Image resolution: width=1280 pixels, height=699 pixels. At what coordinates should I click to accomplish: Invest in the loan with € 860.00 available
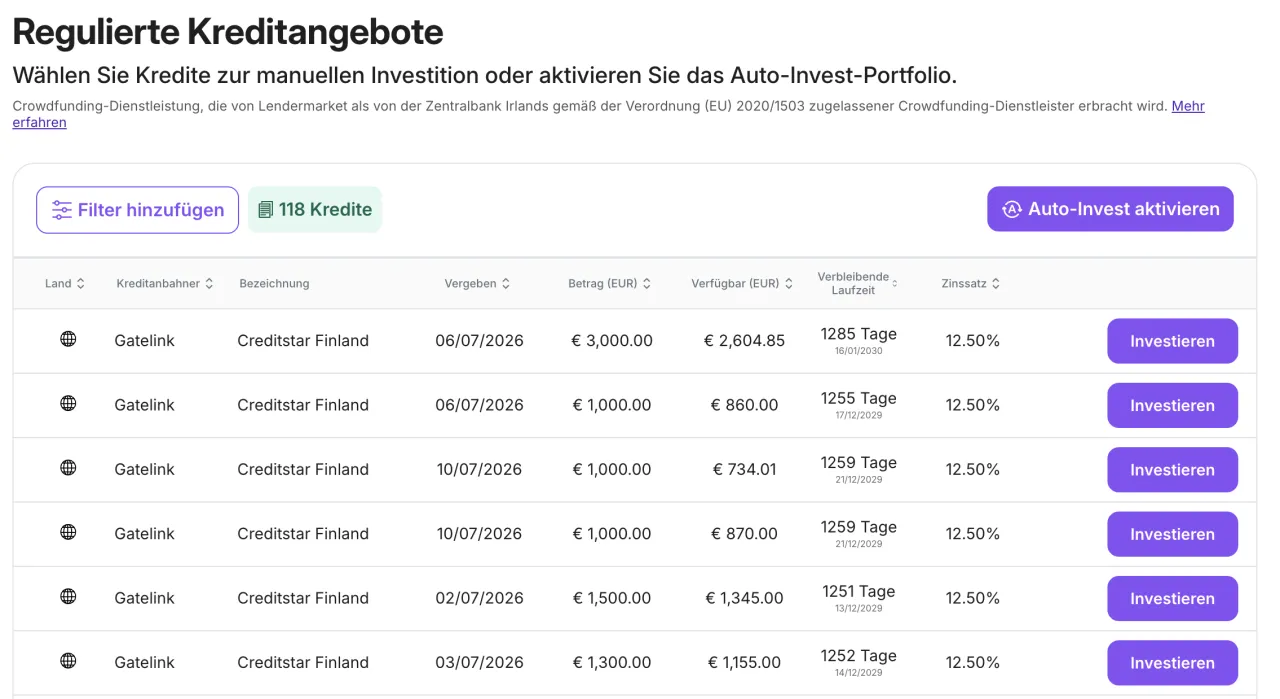[x=1172, y=405]
